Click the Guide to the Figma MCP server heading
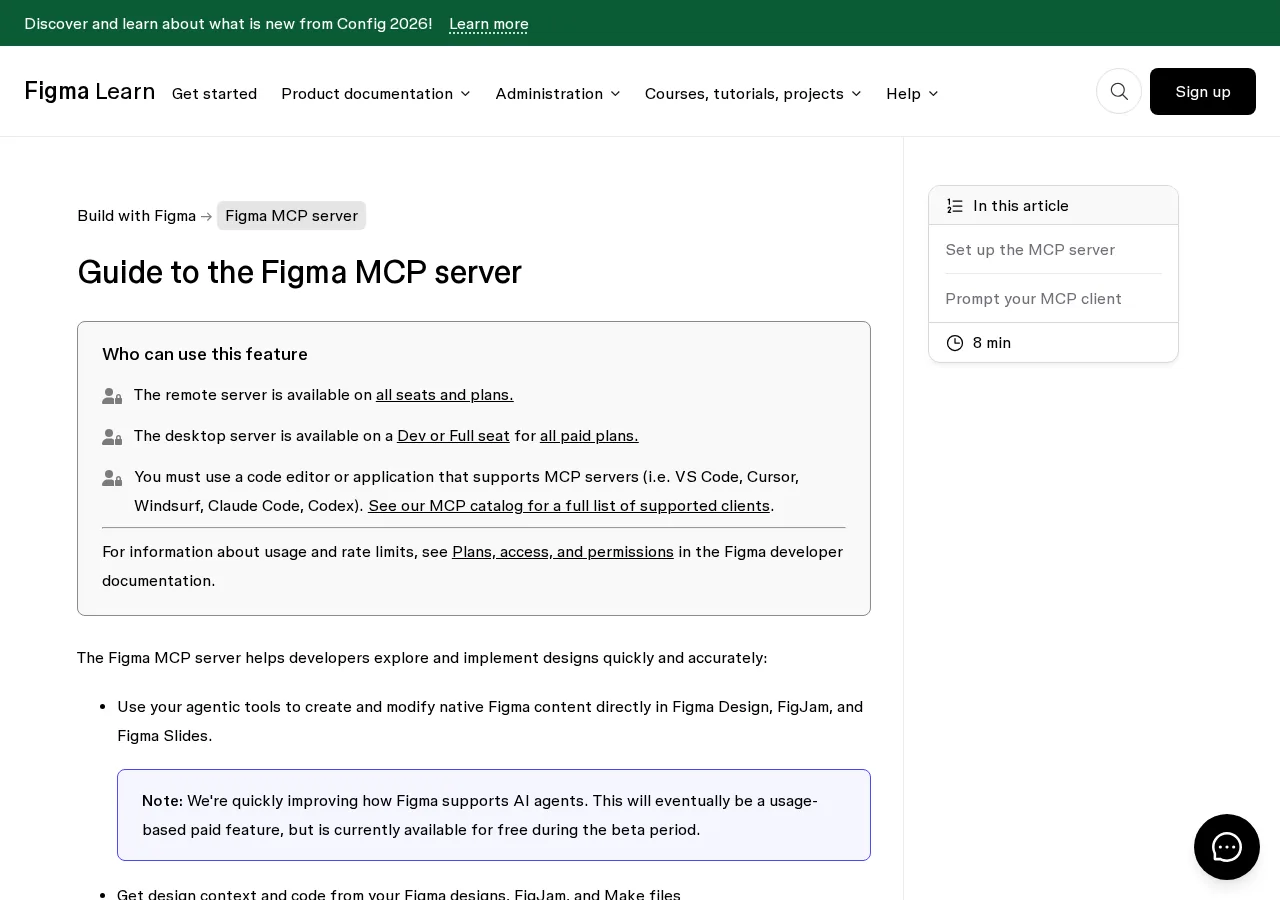The width and height of the screenshot is (1280, 900). coord(299,272)
